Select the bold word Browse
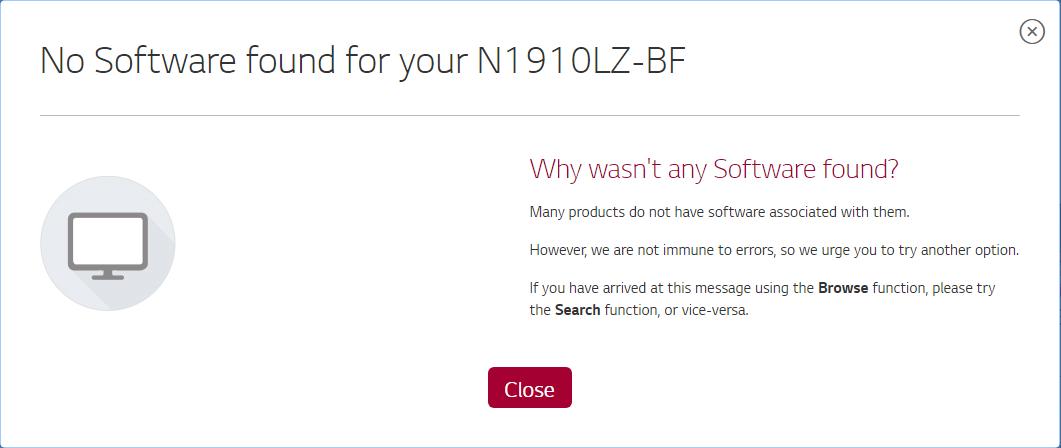Viewport: 1061px width, 448px height. [x=843, y=288]
